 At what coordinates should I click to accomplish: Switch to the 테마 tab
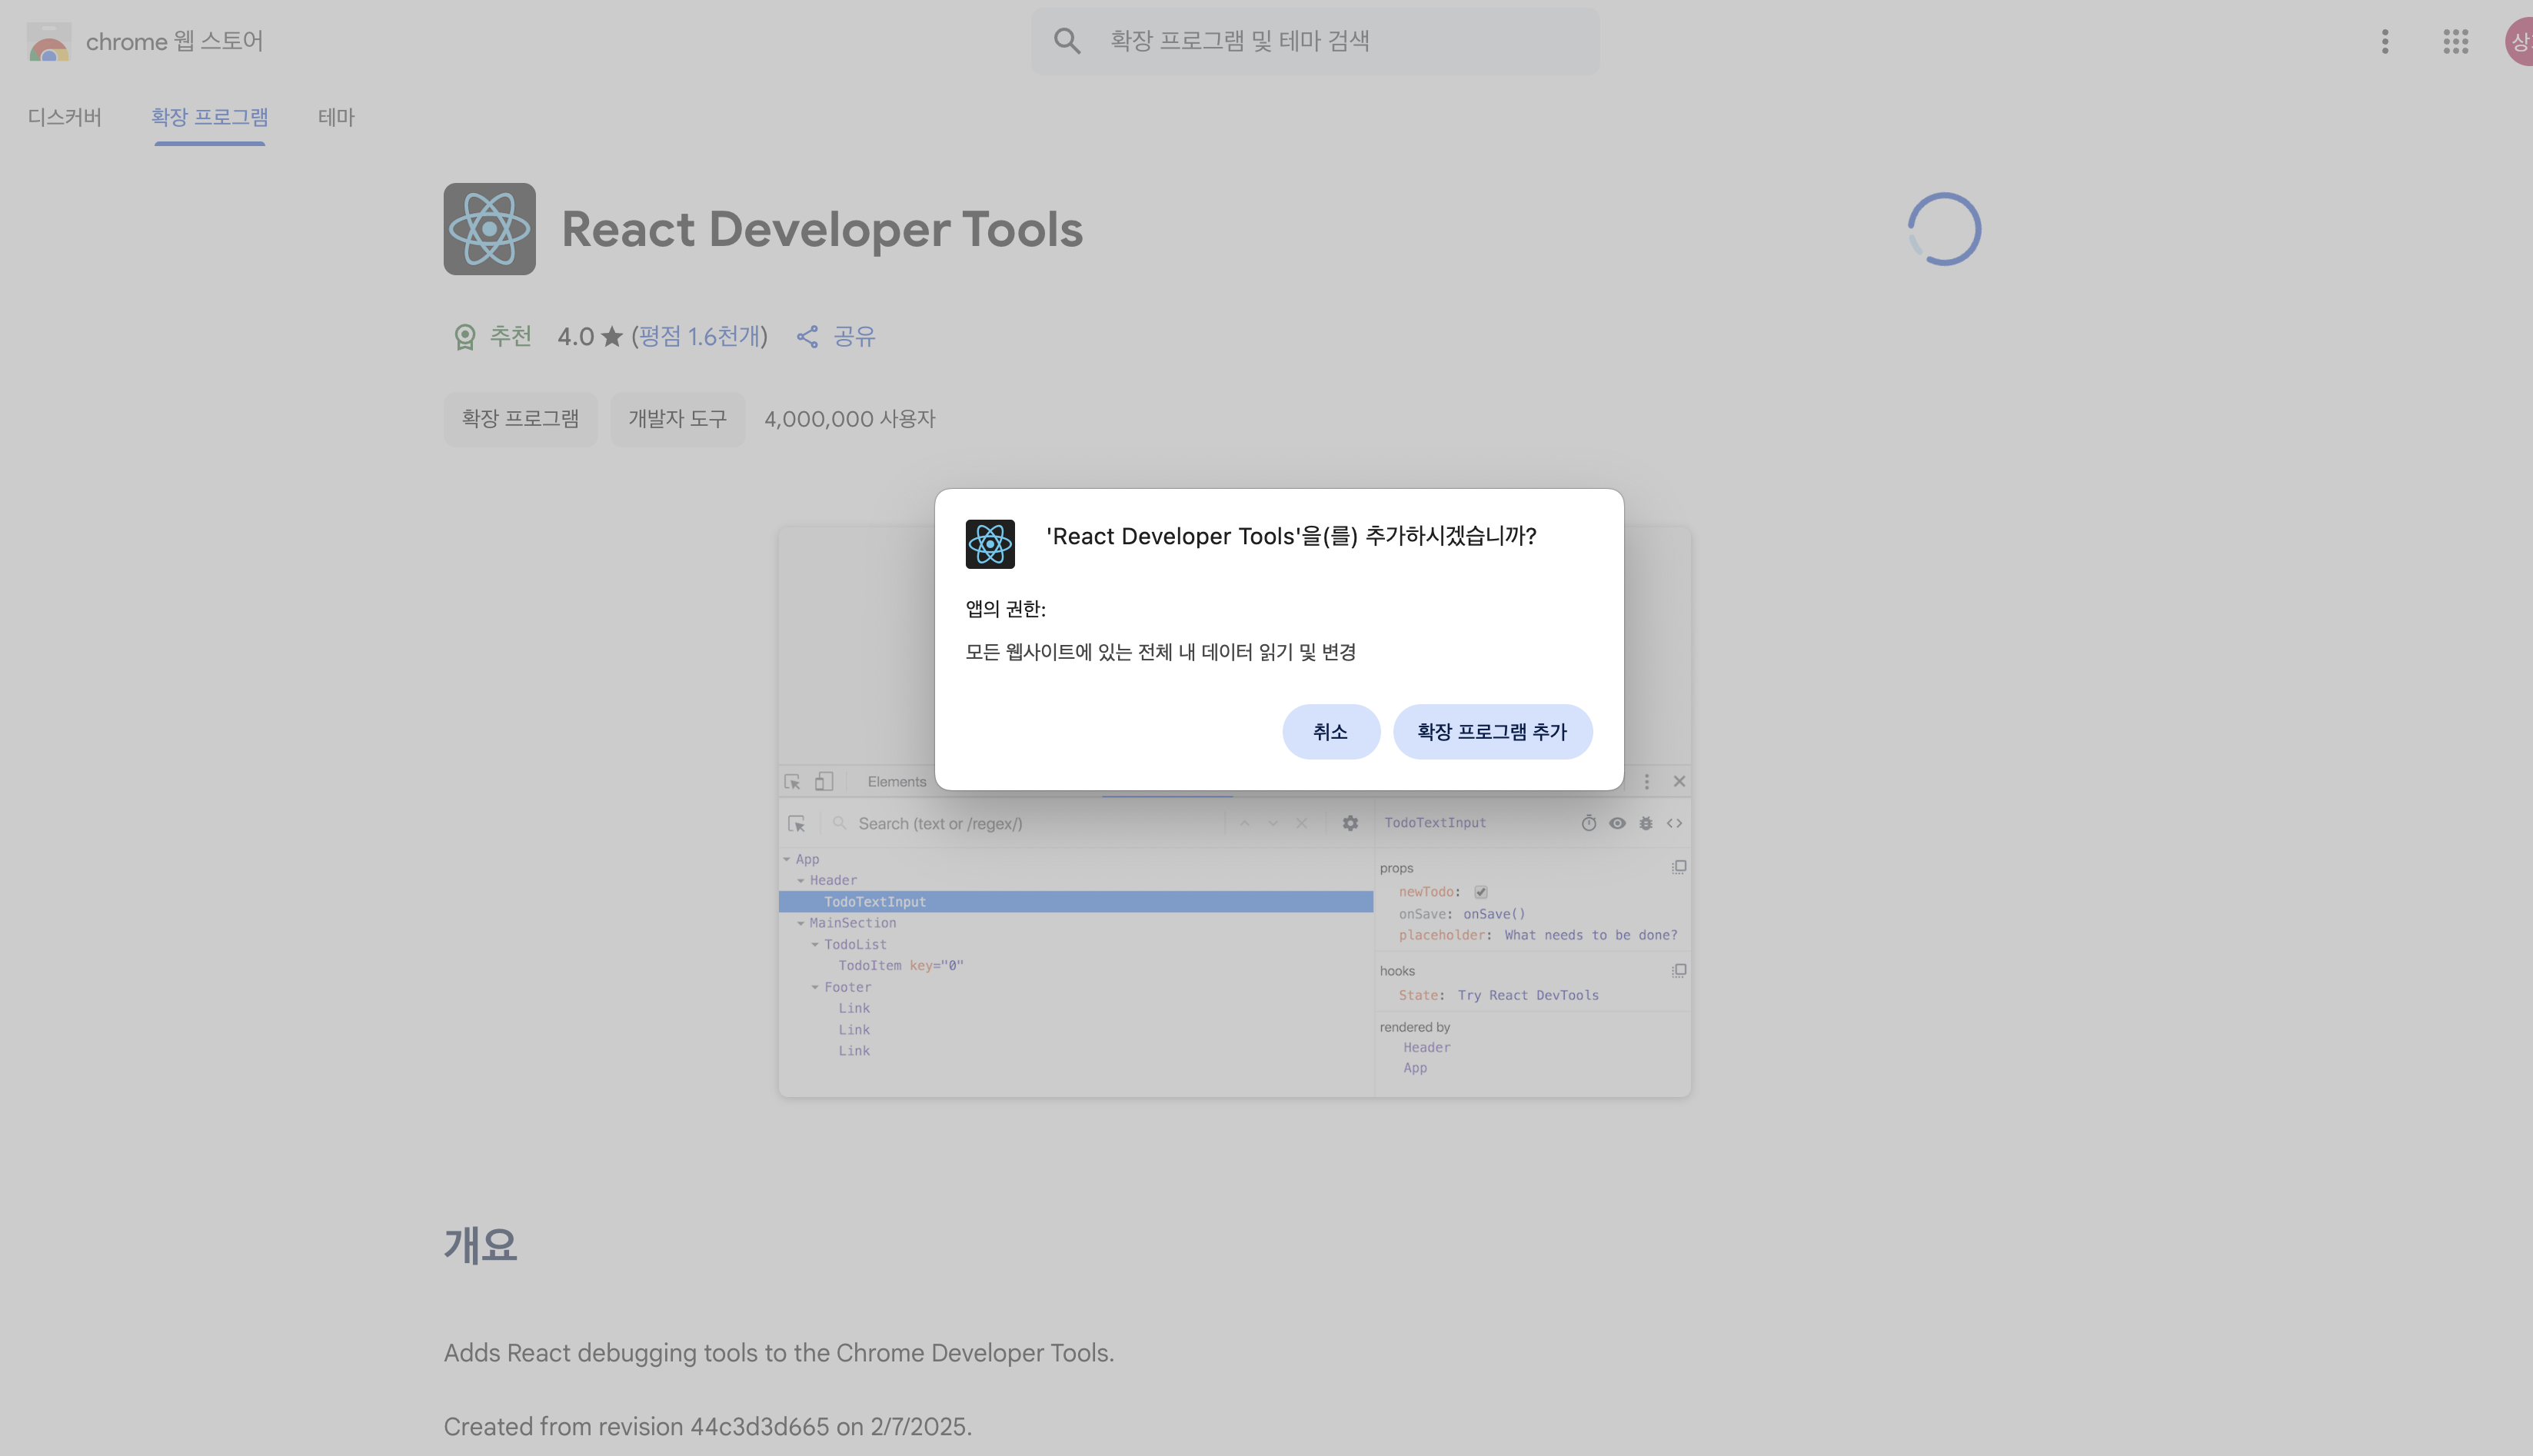coord(336,117)
